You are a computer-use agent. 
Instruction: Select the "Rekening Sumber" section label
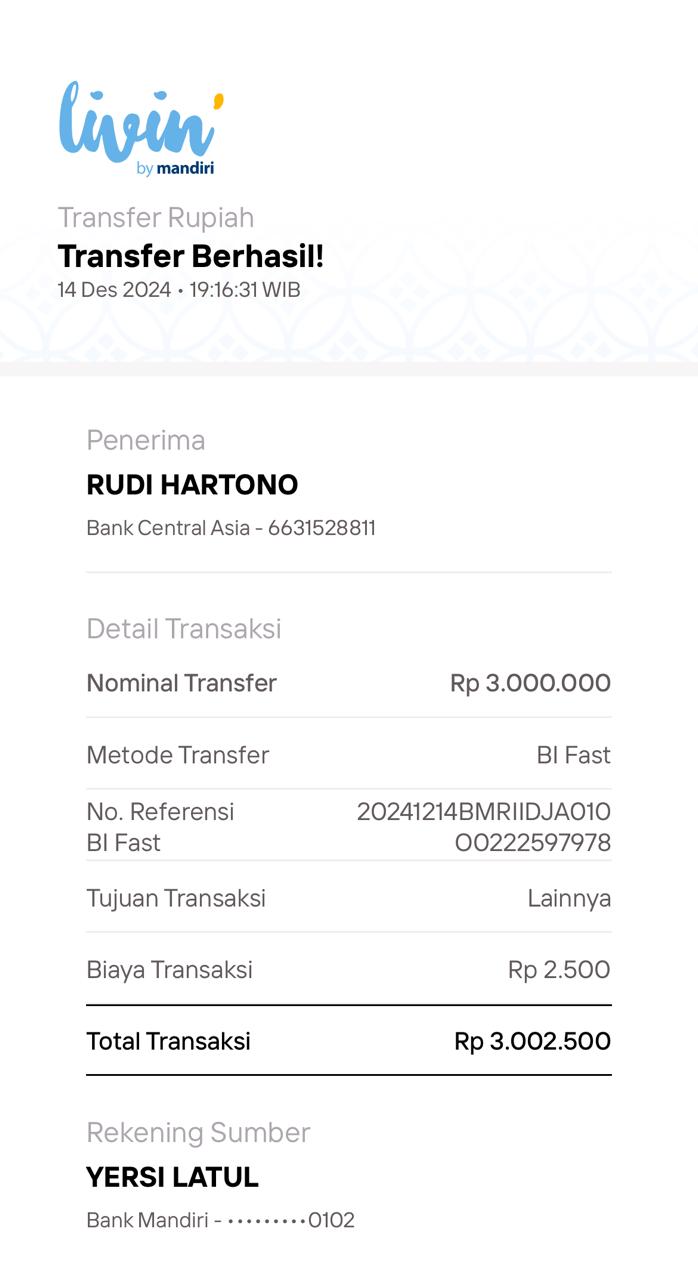coord(198,1132)
